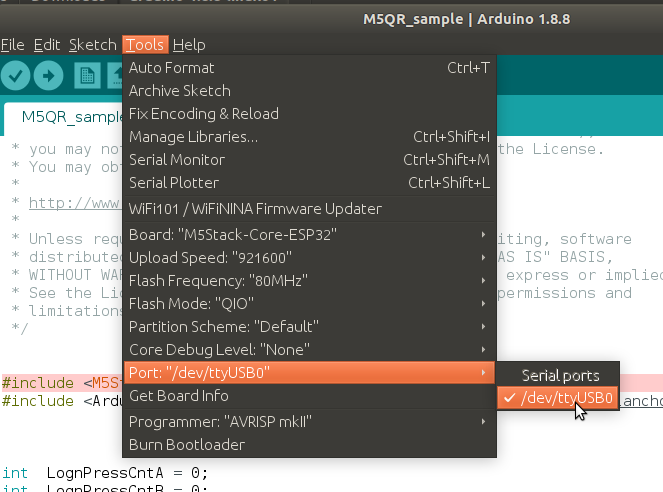Expand the Flash Frequency "80MHz" submenu
This screenshot has height=492, width=663.
point(309,281)
